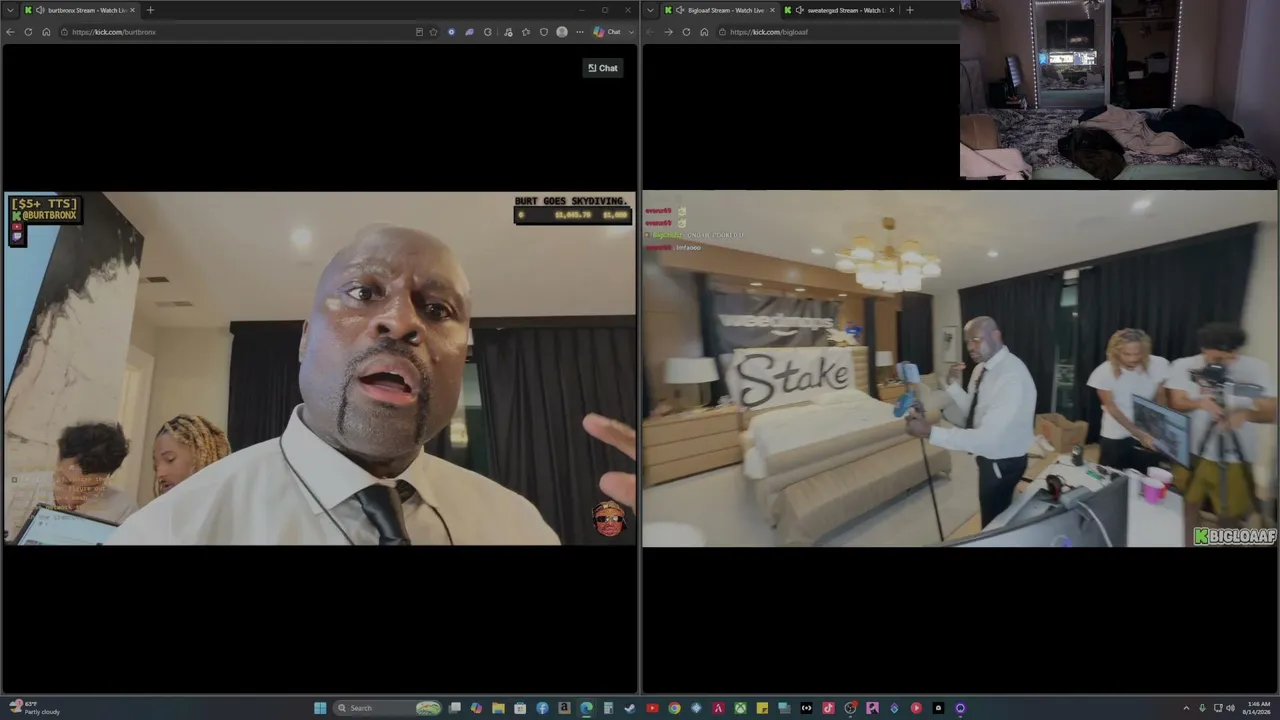1280x720 pixels.
Task: Open the profile avatar in the burtbronx browser toolbar
Action: (x=562, y=32)
